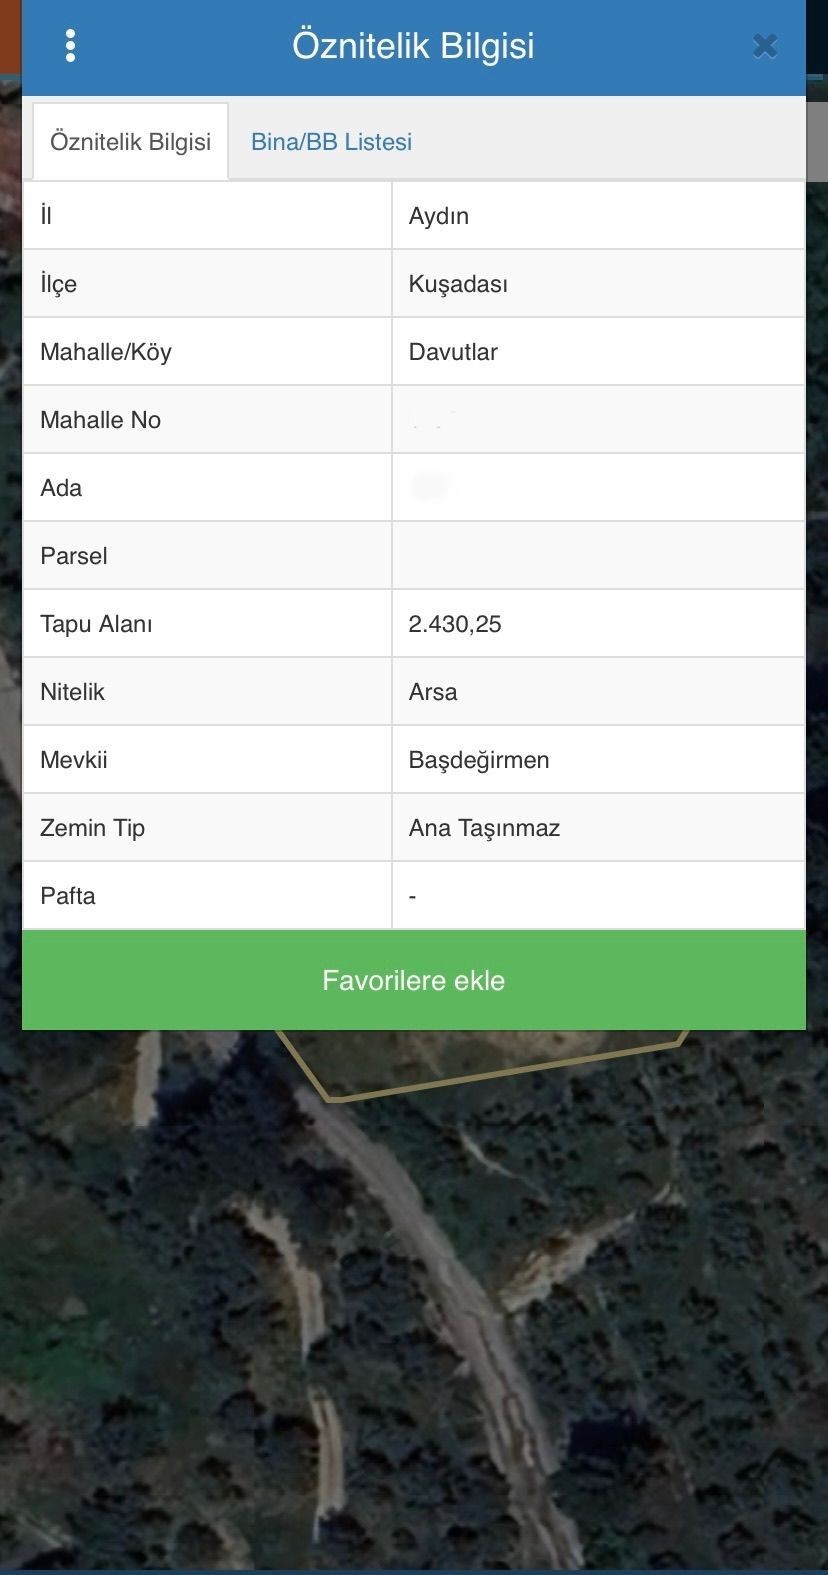Click the Başdeğirmen location value
The height and width of the screenshot is (1575, 828).
[x=479, y=760]
